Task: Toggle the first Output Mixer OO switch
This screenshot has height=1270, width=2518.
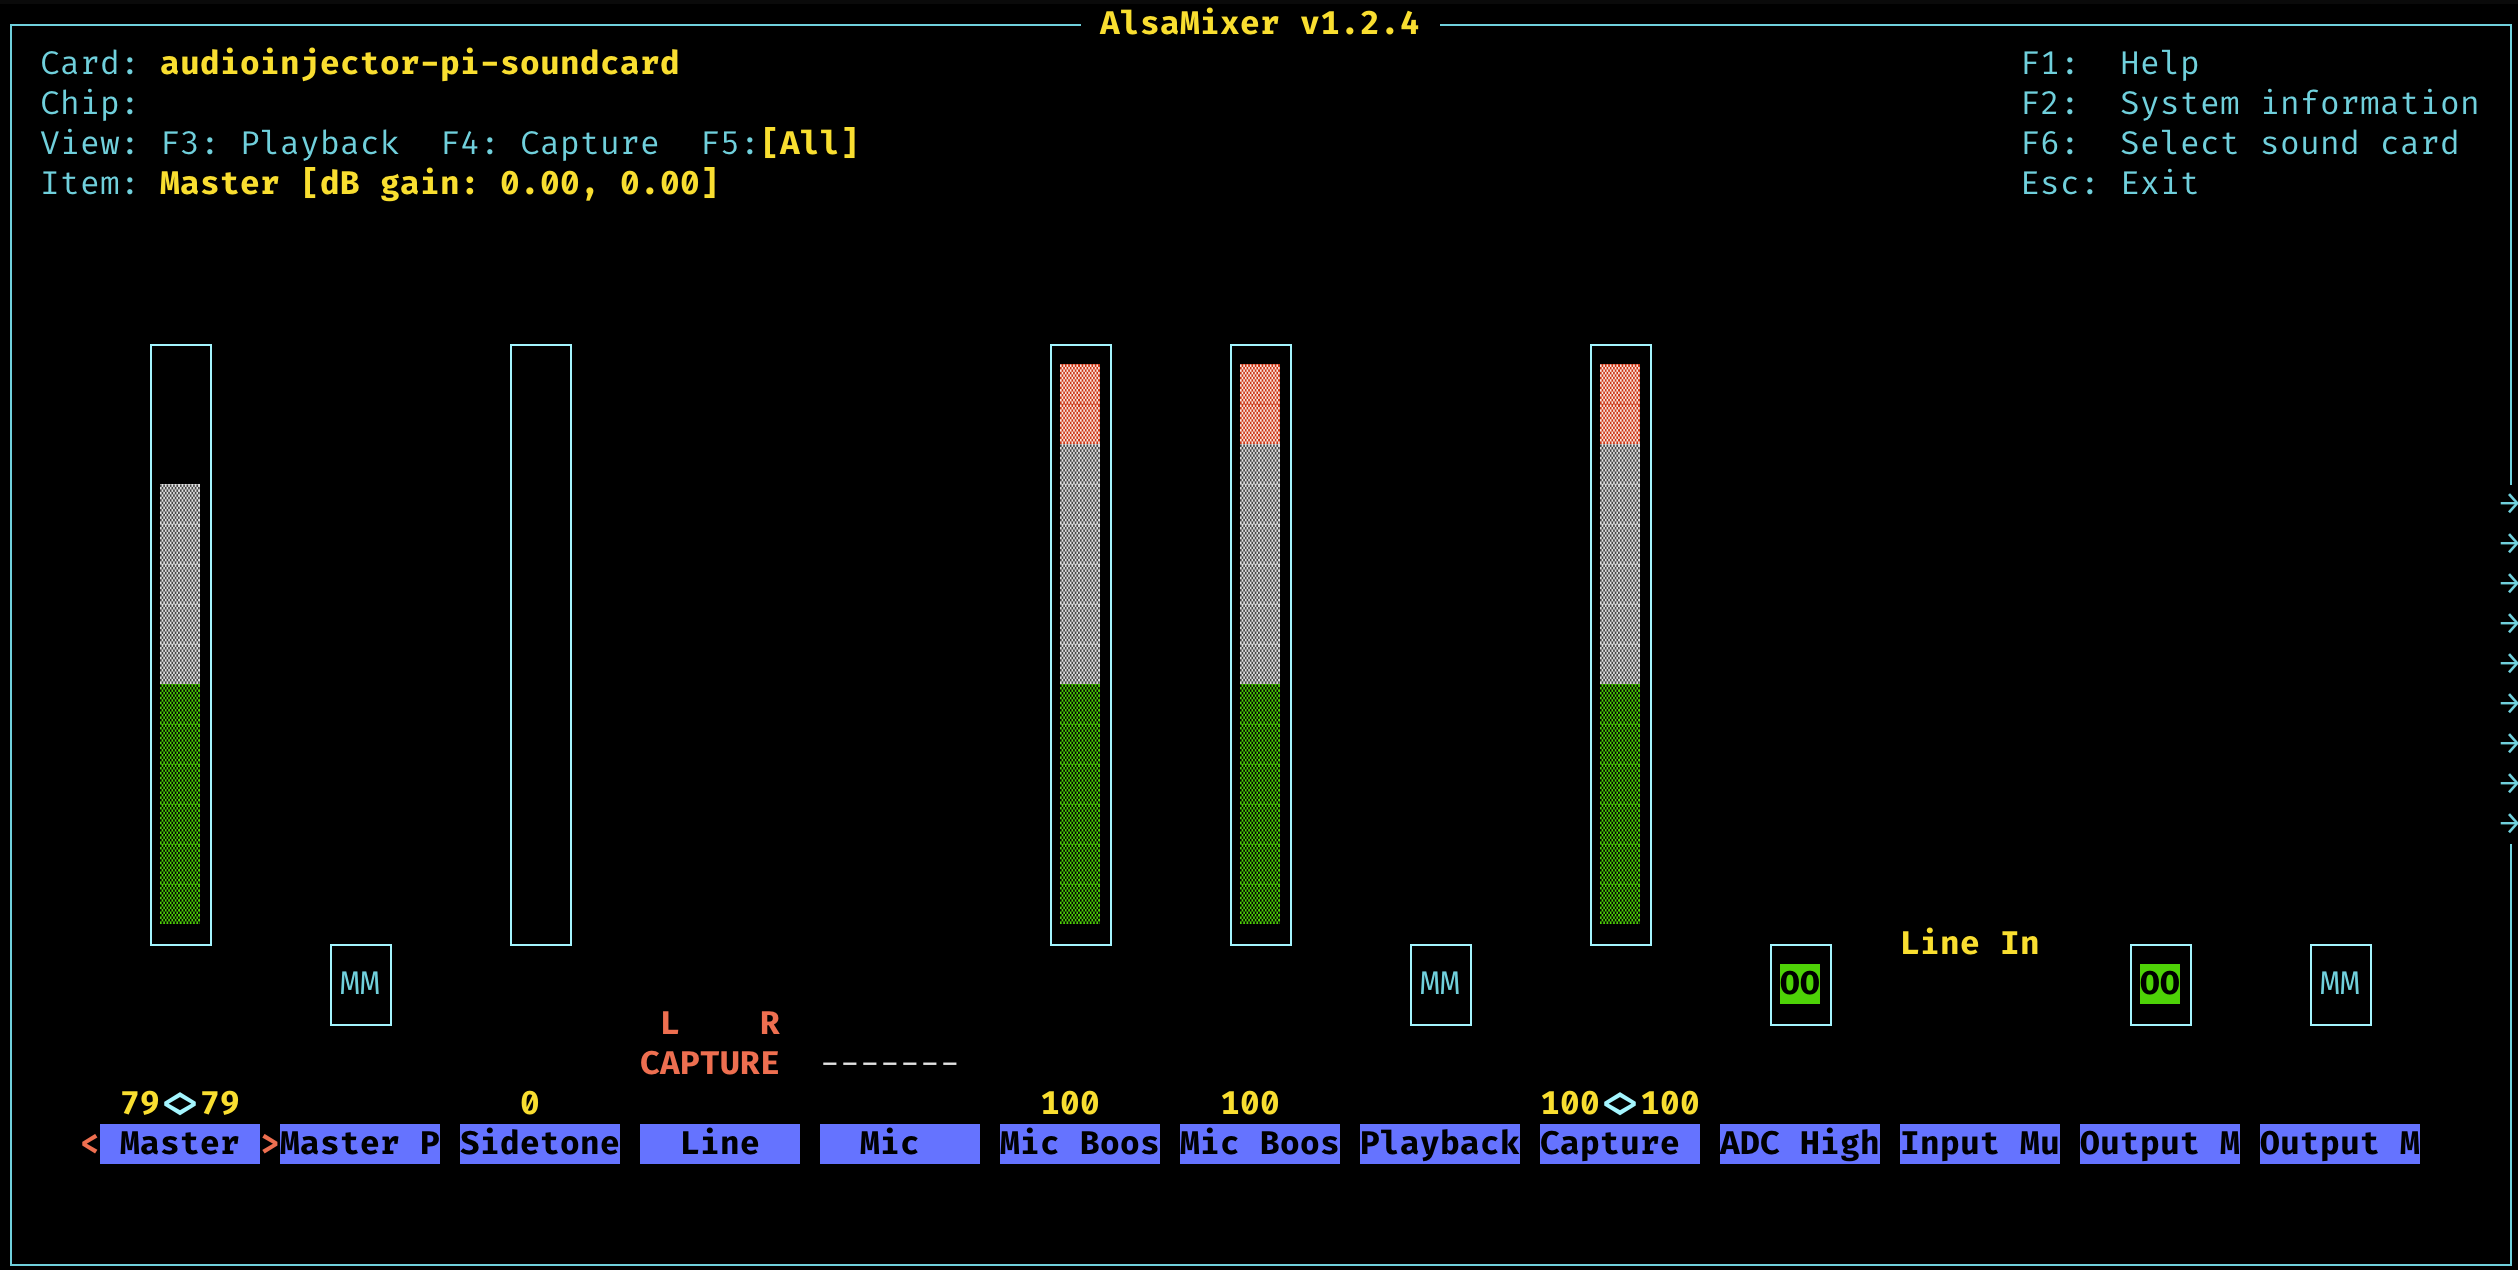Action: point(2160,984)
